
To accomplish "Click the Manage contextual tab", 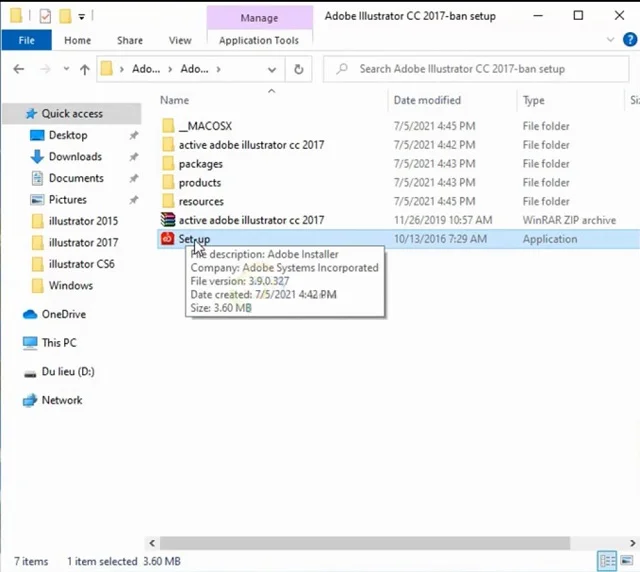I will click(259, 18).
